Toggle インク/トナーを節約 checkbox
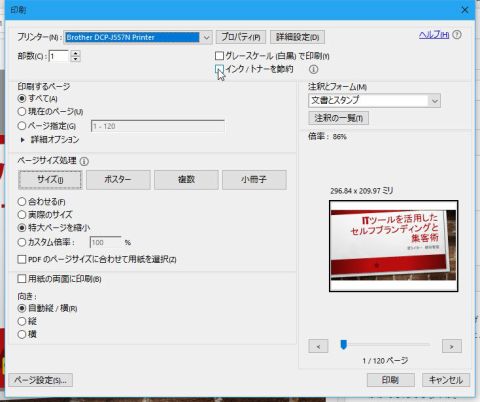The height and width of the screenshot is (402, 480). (219, 69)
